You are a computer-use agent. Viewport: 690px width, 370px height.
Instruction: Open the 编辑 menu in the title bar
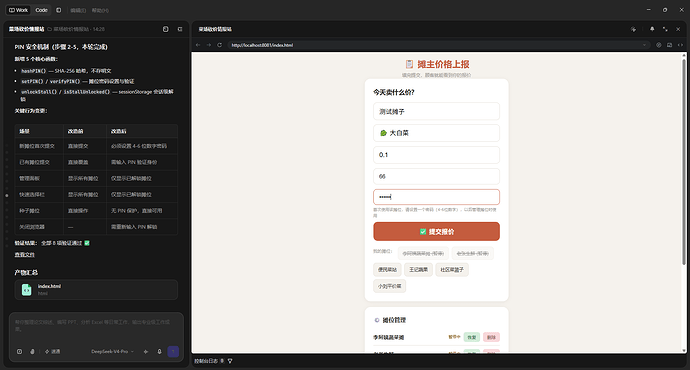(x=78, y=10)
